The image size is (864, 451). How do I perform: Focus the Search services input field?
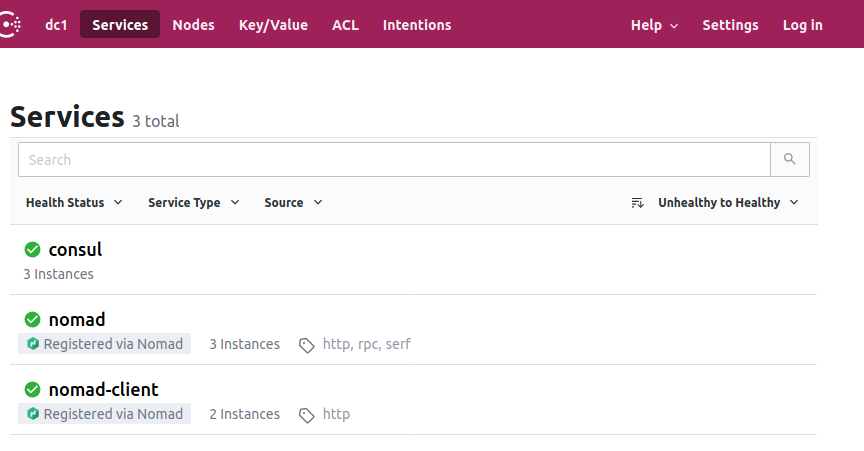point(394,159)
